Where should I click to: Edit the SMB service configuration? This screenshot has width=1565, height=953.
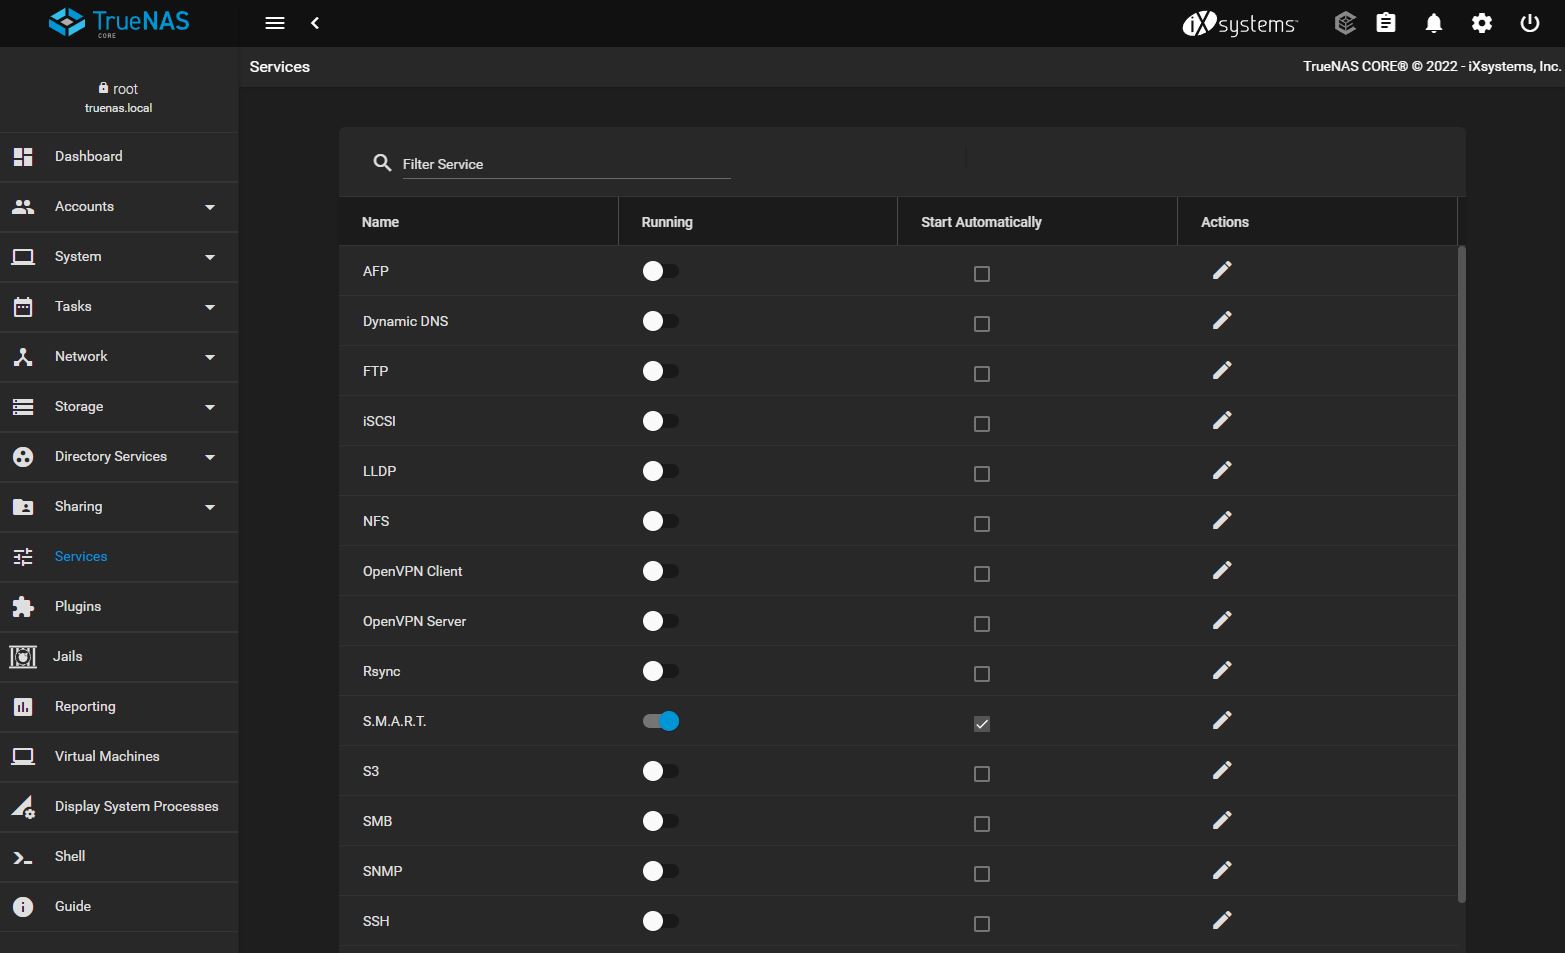coord(1221,821)
